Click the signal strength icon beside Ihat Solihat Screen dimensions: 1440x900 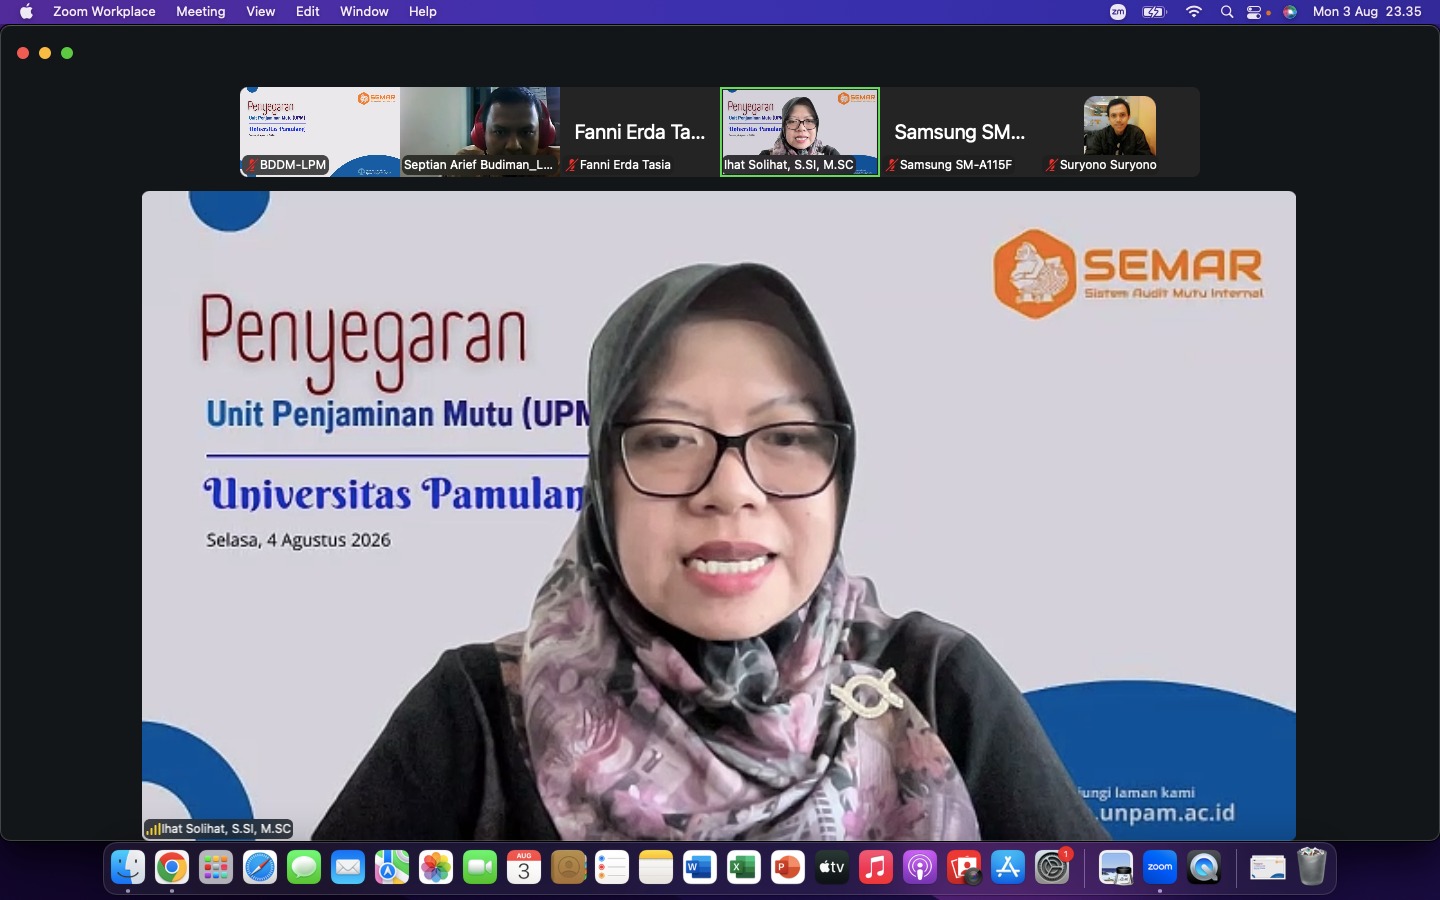tap(153, 829)
